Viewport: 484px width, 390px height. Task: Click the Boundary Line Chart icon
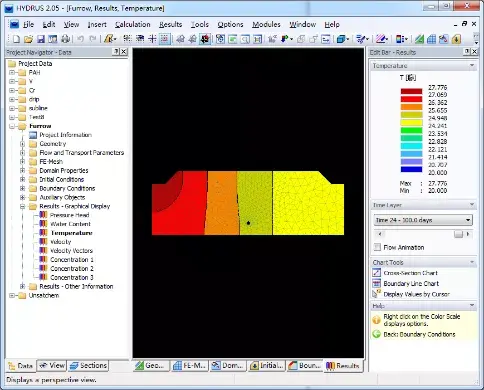pyautogui.click(x=376, y=283)
